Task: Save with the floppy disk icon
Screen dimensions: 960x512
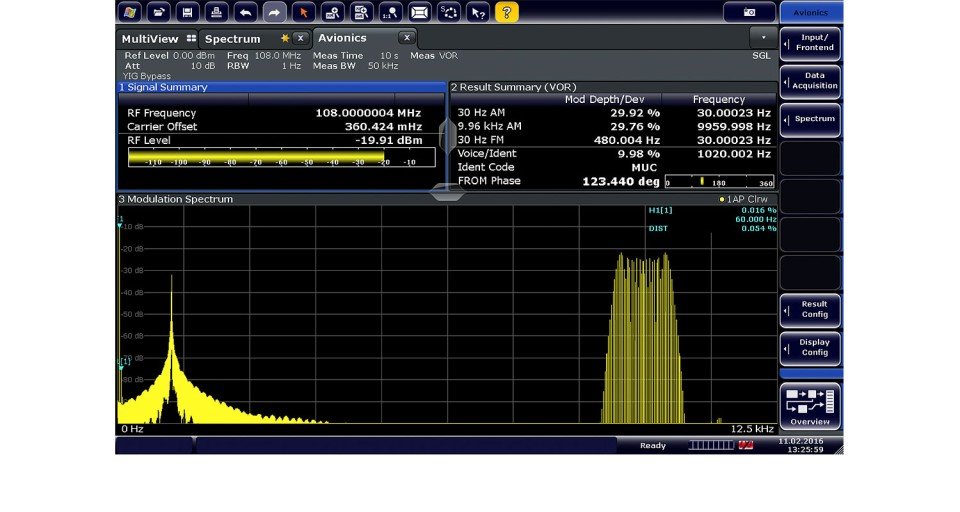Action: (187, 12)
